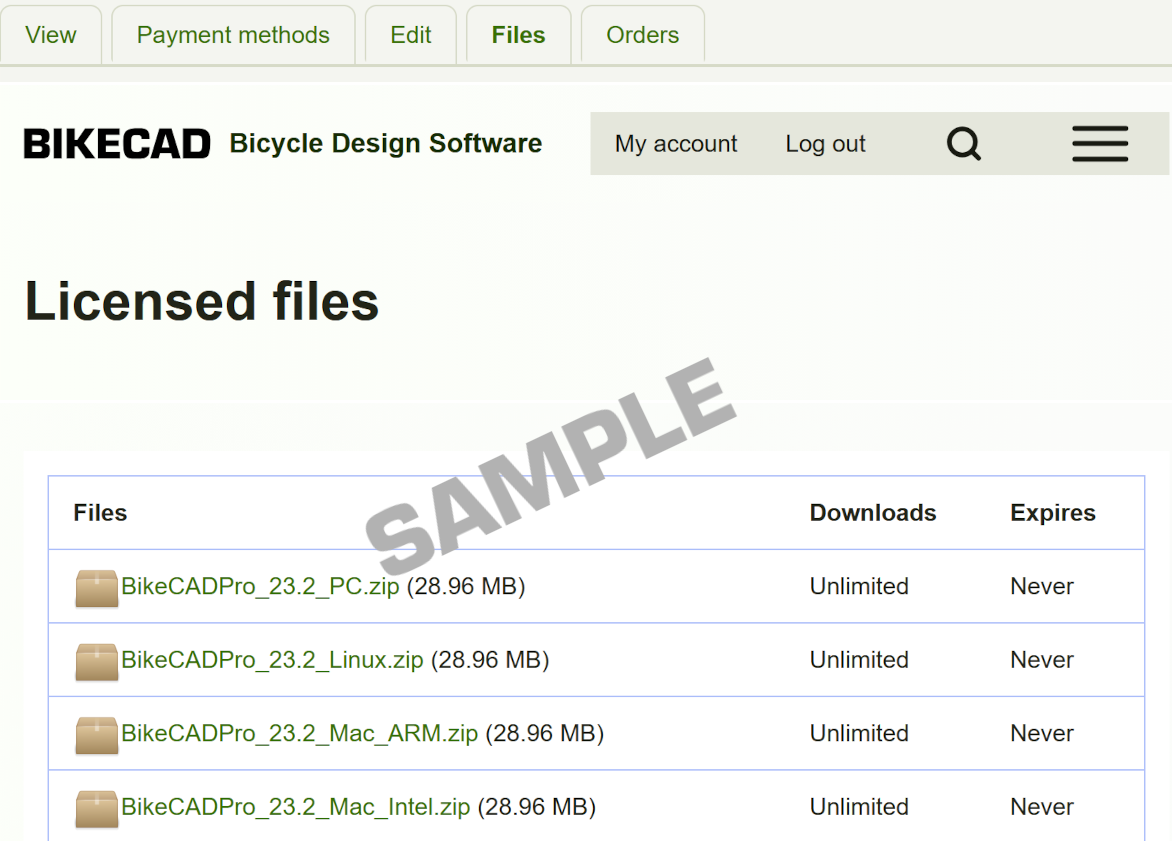The width and height of the screenshot is (1172, 841).
Task: Click the Expires column header
Action: pos(1053,513)
